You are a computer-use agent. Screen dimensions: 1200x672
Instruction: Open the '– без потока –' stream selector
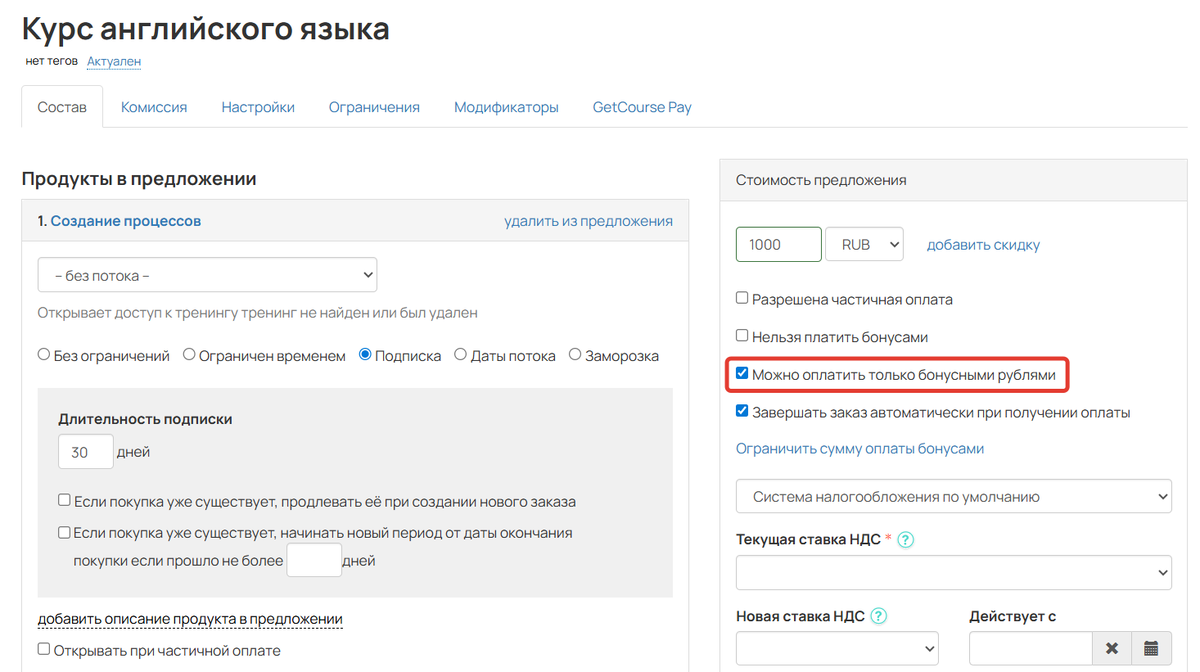click(207, 274)
